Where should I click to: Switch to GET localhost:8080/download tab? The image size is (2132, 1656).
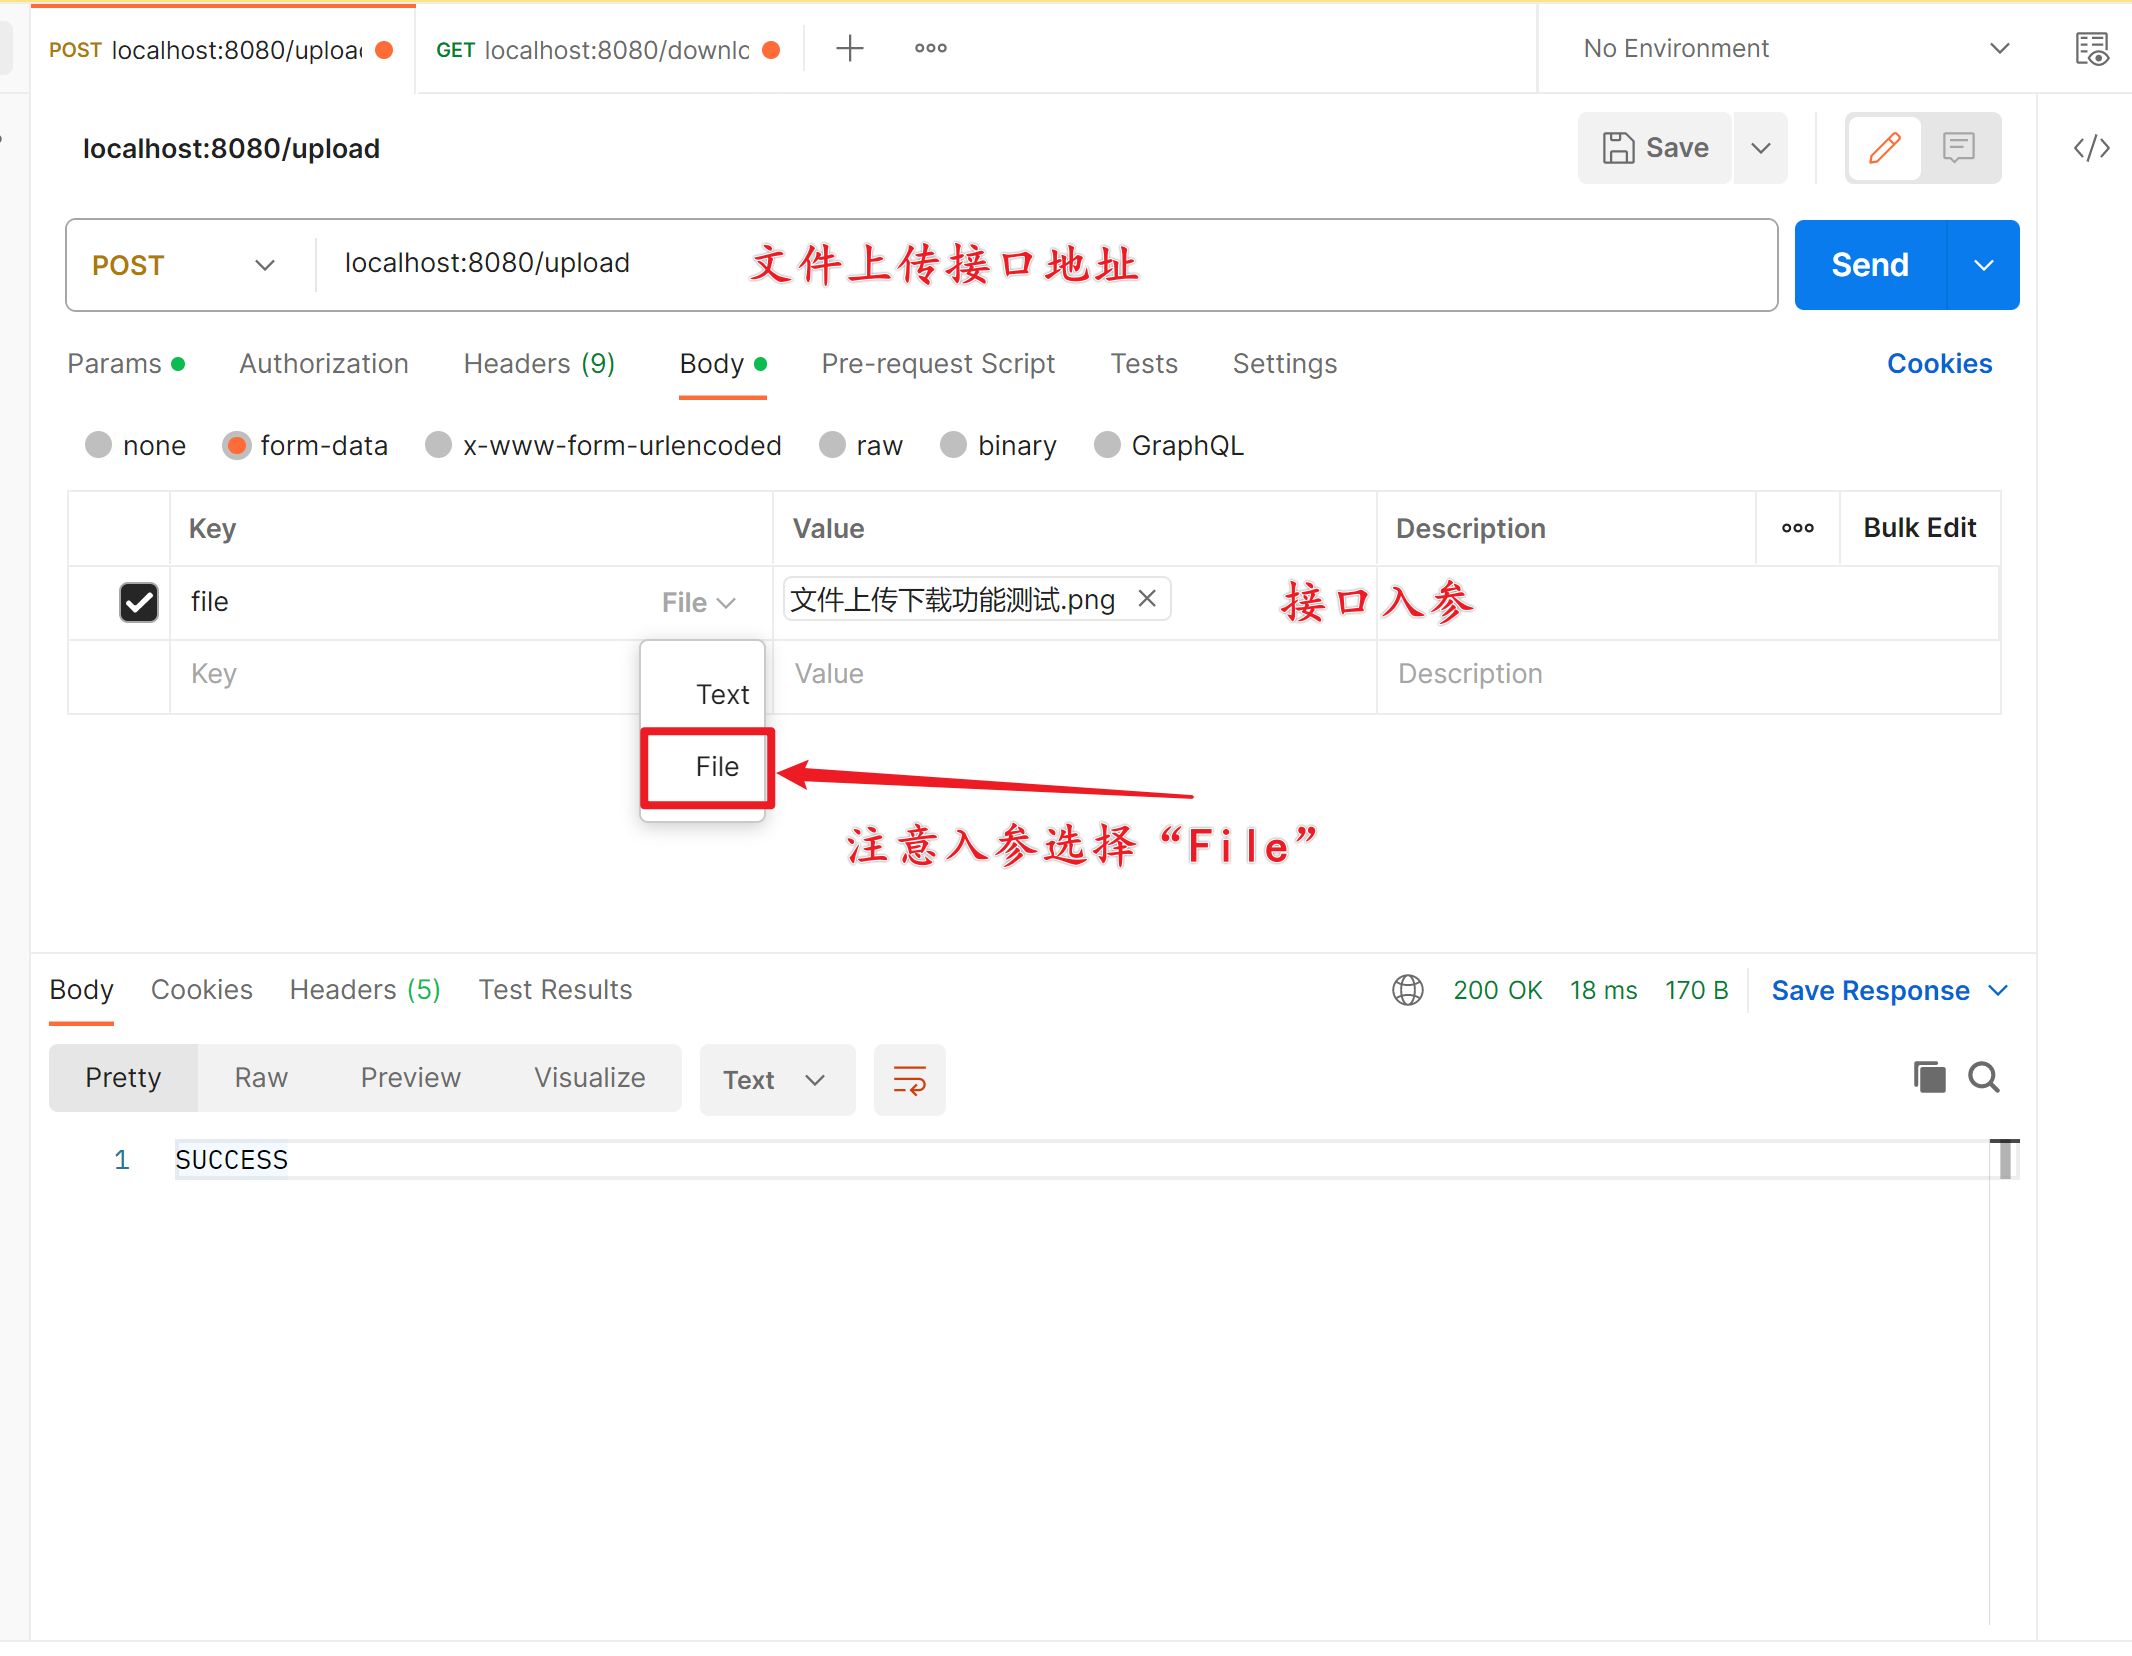tap(608, 50)
